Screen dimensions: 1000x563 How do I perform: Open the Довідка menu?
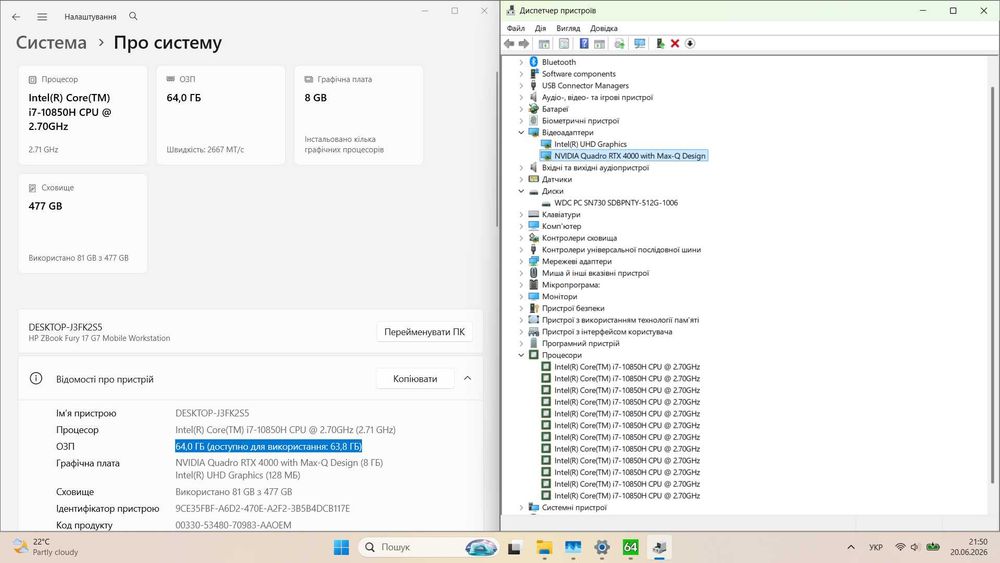tap(603, 28)
